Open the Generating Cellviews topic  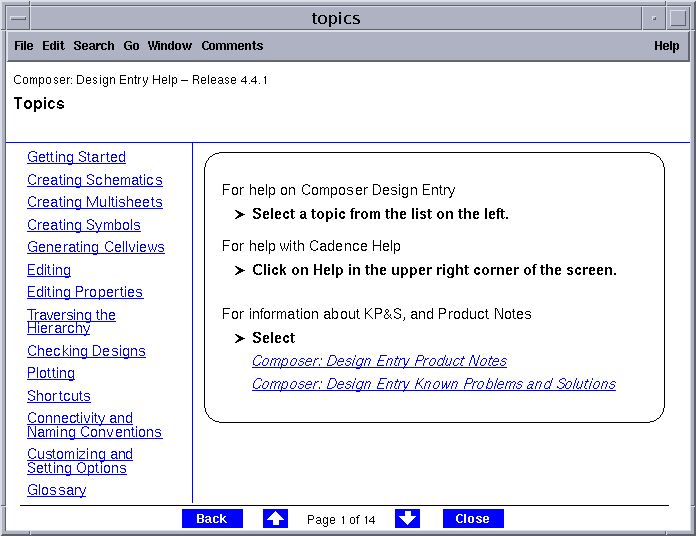point(96,247)
